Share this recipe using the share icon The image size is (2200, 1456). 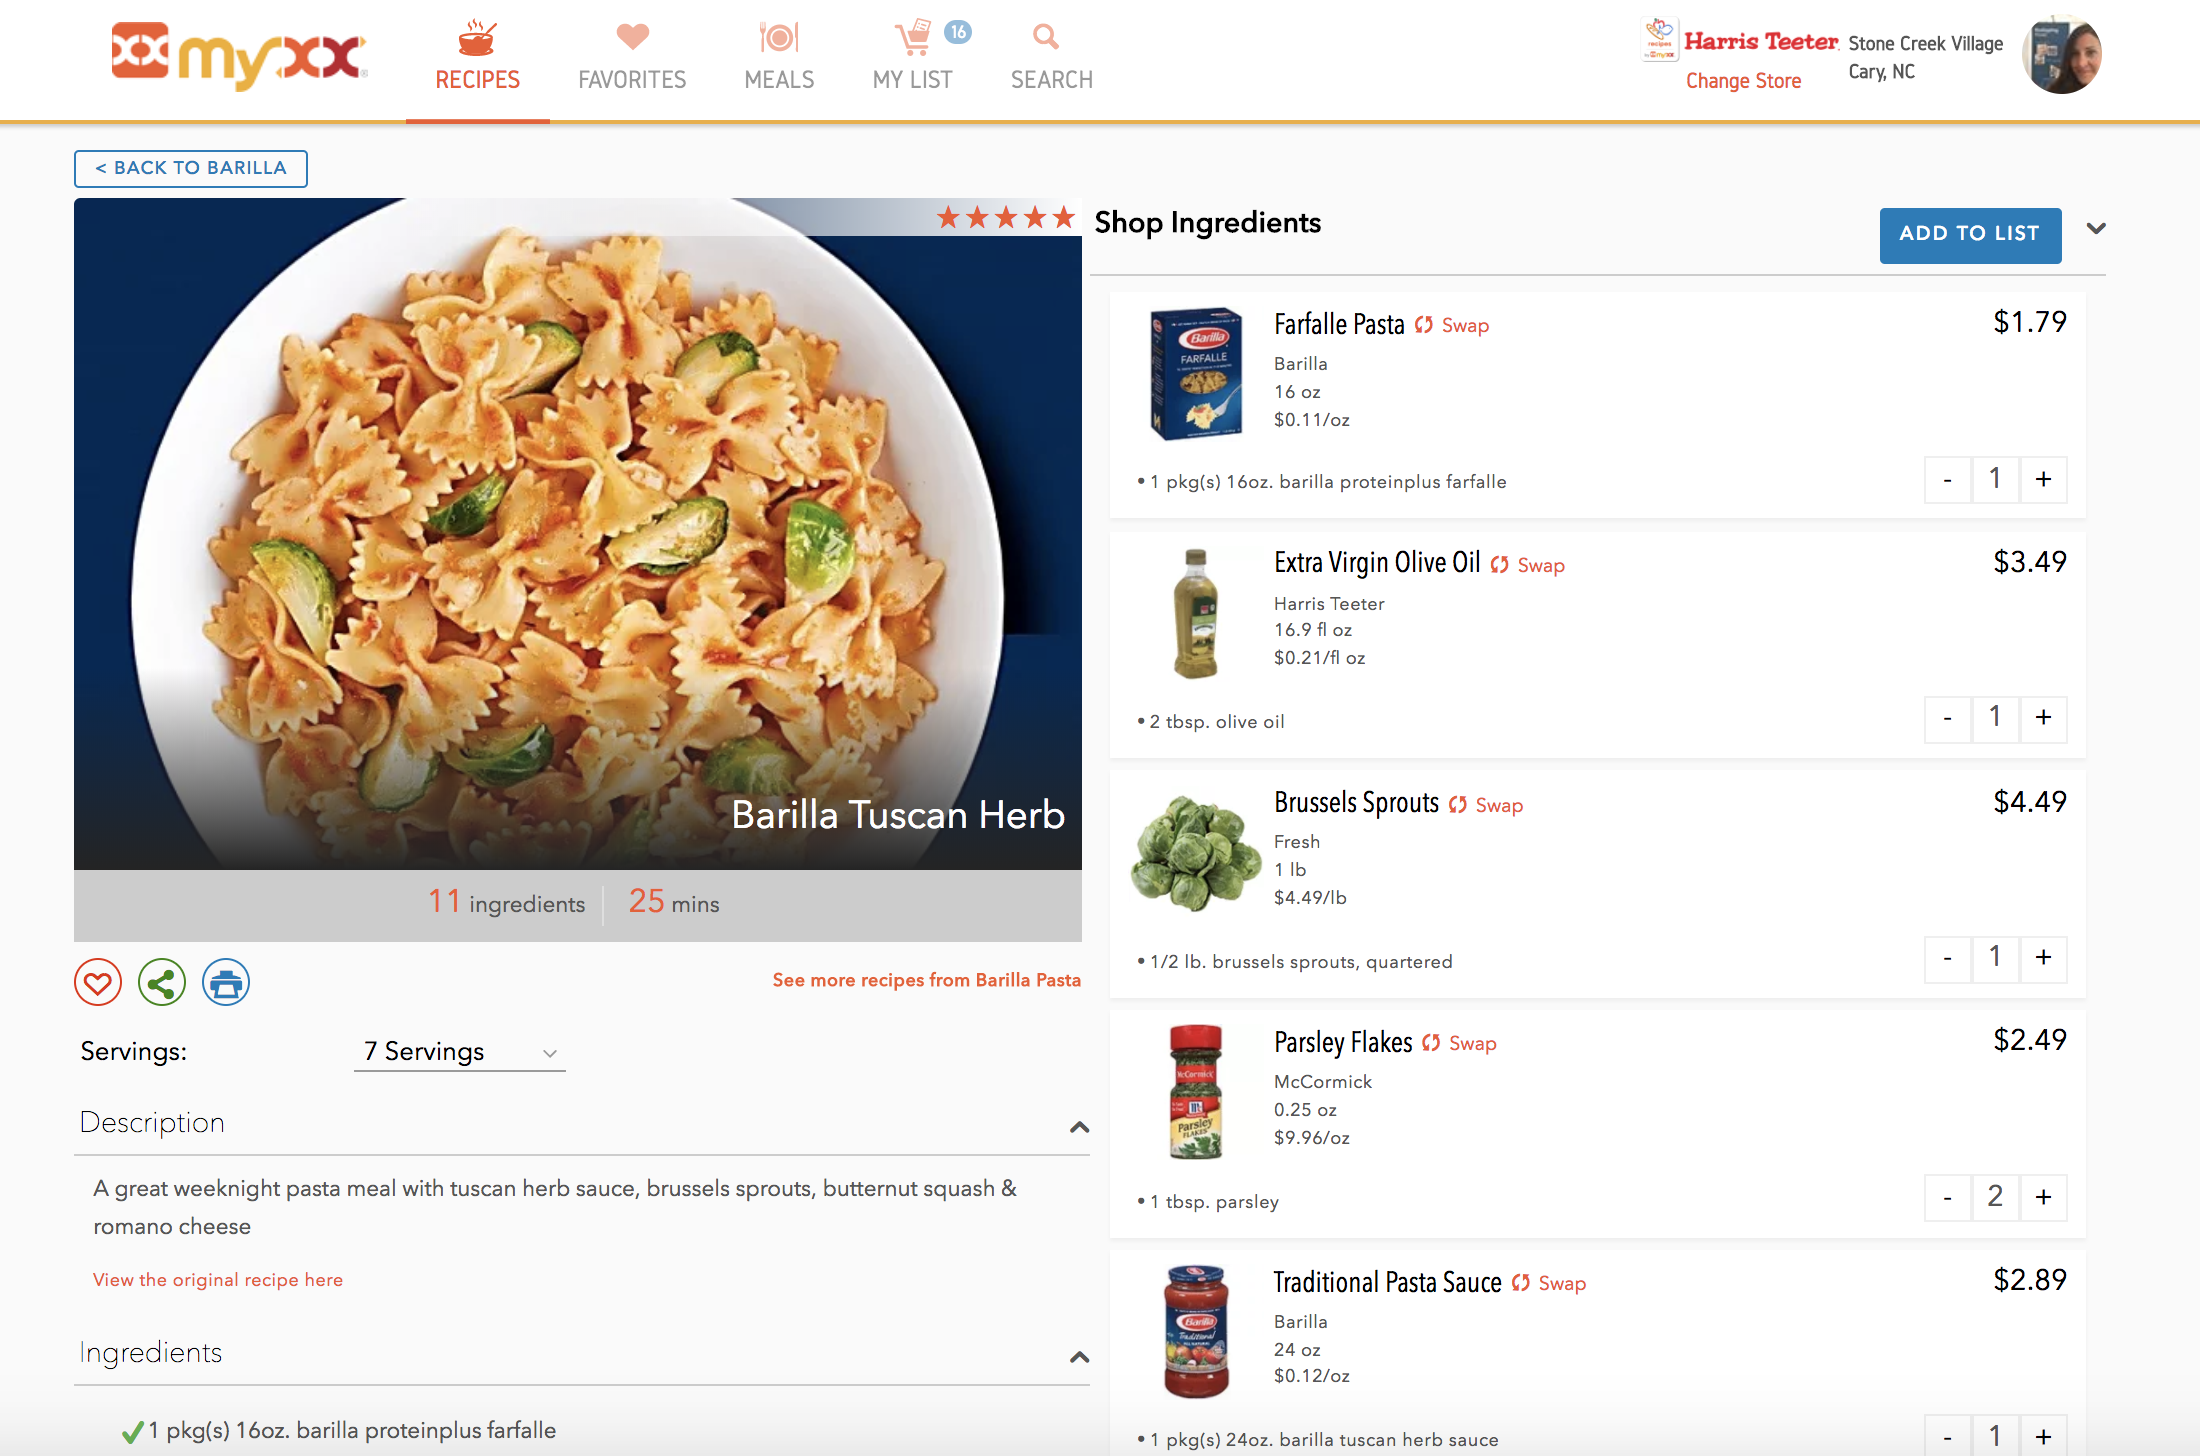tap(161, 982)
